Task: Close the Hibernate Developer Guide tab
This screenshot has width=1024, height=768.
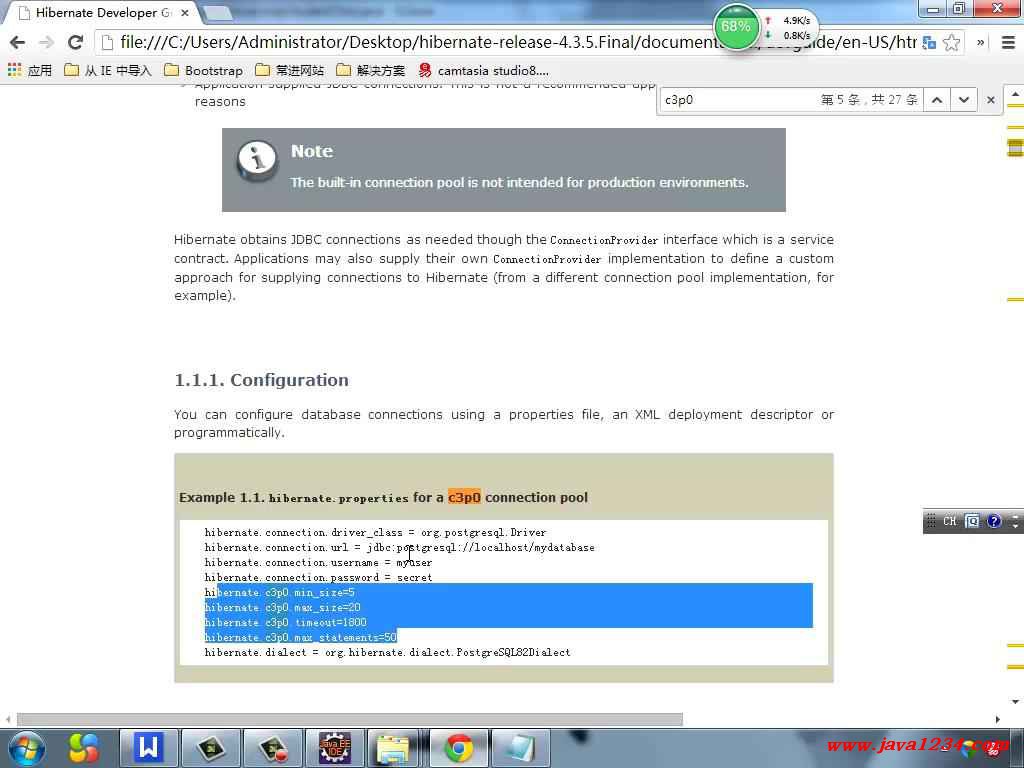Action: pos(185,12)
